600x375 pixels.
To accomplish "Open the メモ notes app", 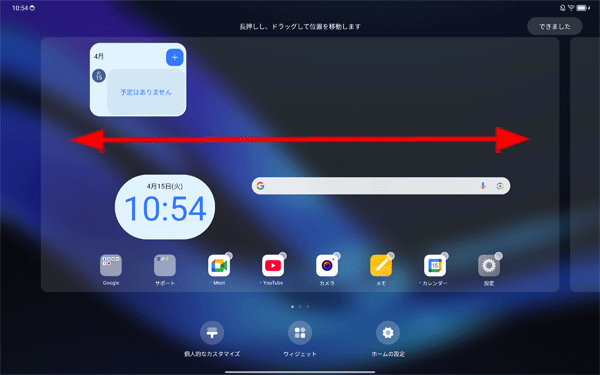I will [x=381, y=266].
